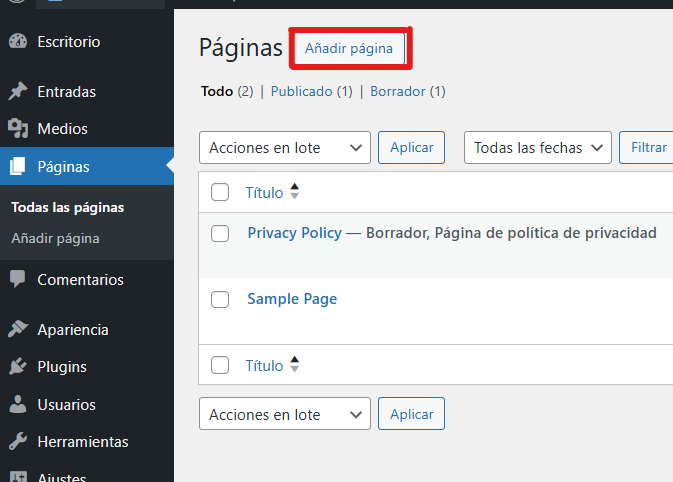
Task: Click the Añadir página button at top
Action: pos(349,48)
